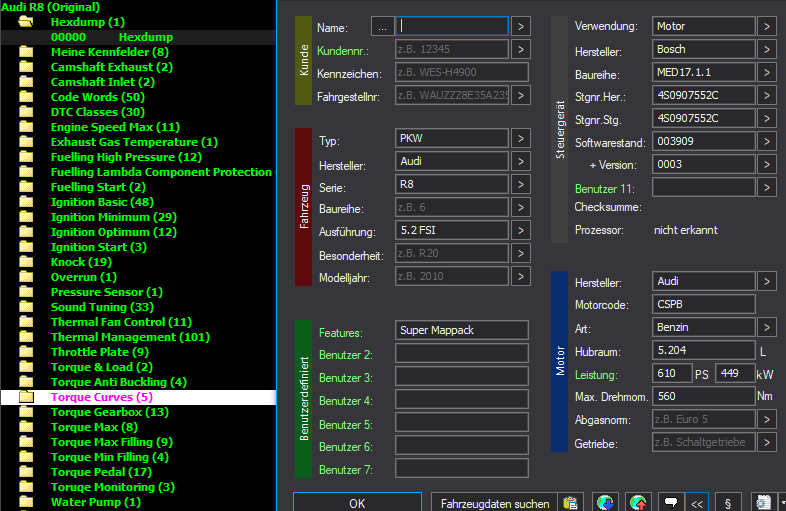Click the green Kundennr. label
Screen dimensions: 786x511
[x=343, y=51]
